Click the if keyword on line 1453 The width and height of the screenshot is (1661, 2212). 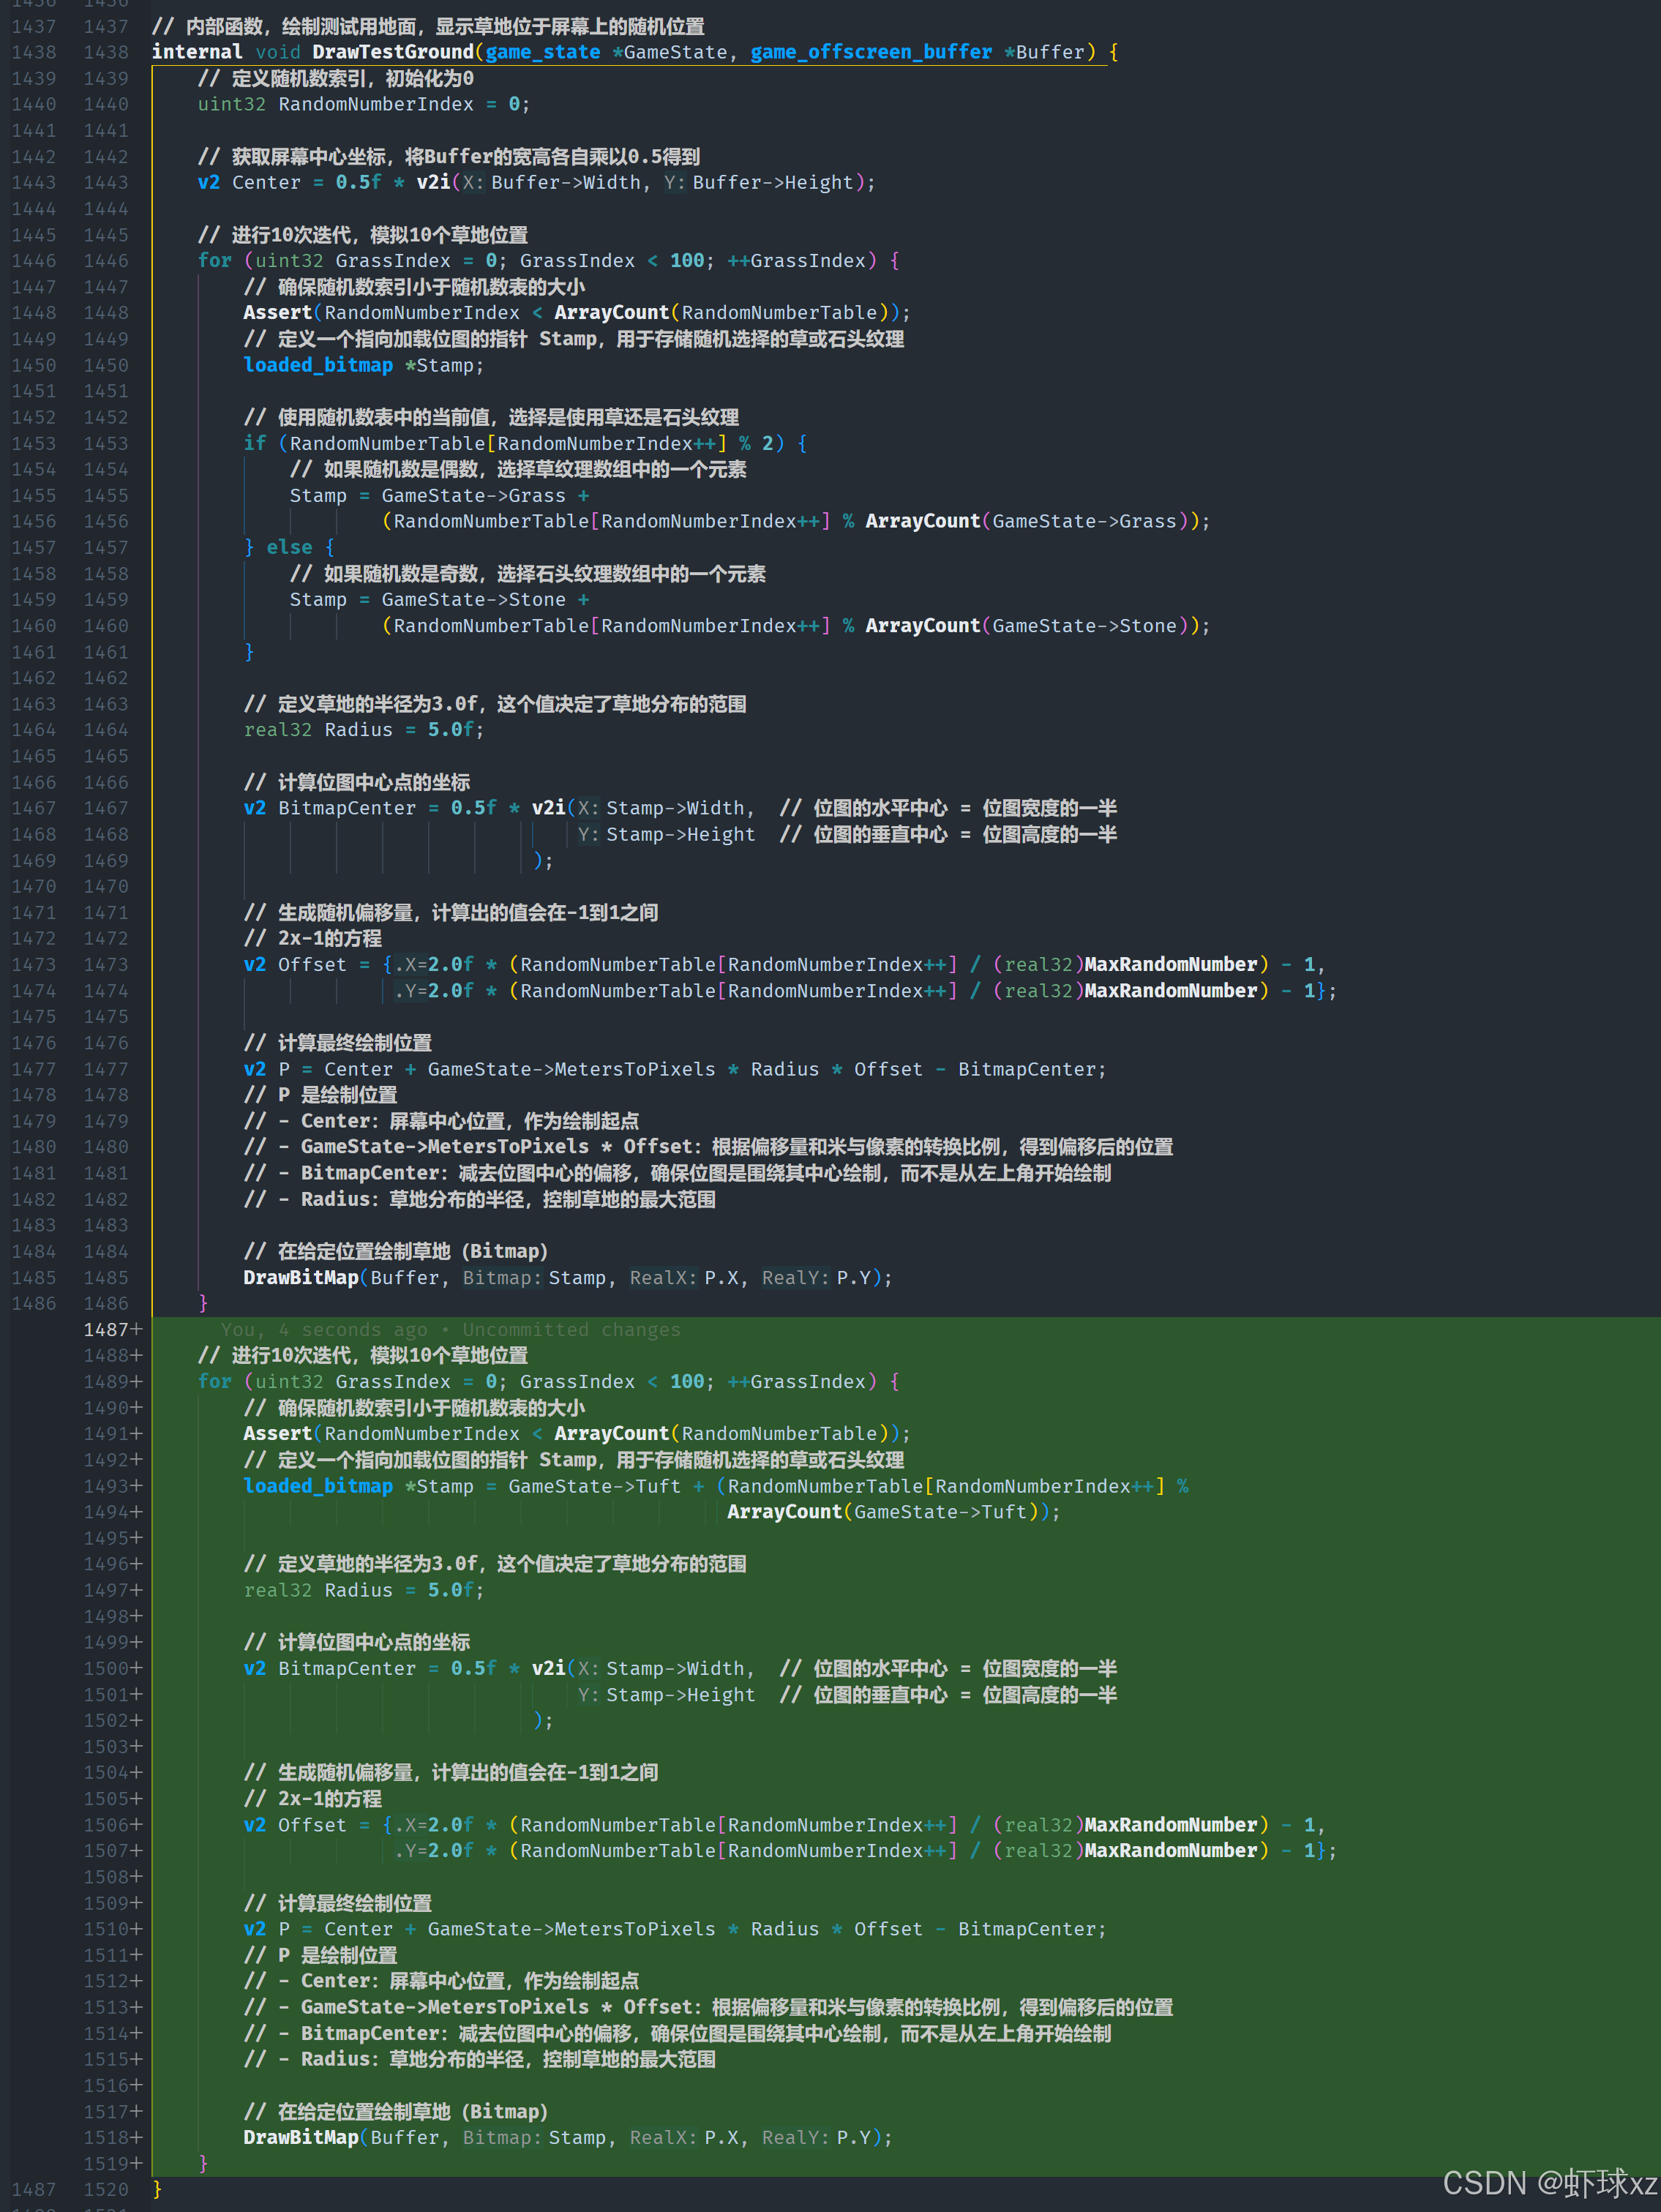(x=255, y=443)
